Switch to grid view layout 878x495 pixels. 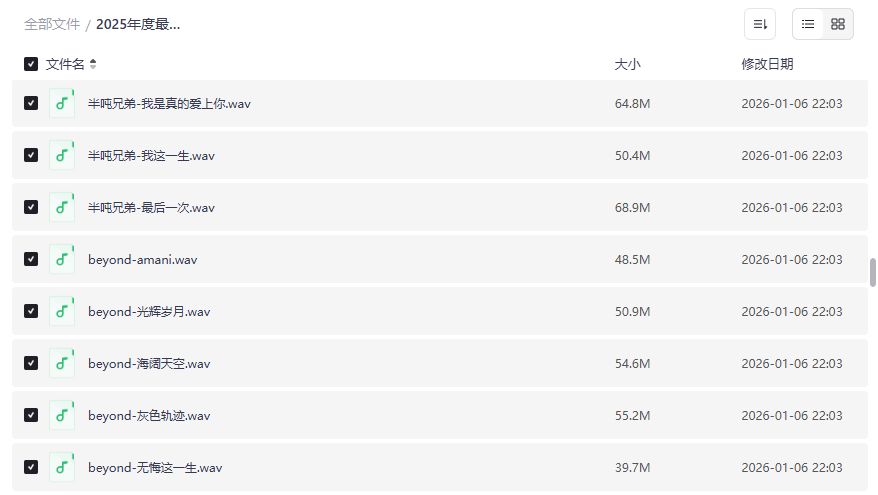pyautogui.click(x=838, y=24)
